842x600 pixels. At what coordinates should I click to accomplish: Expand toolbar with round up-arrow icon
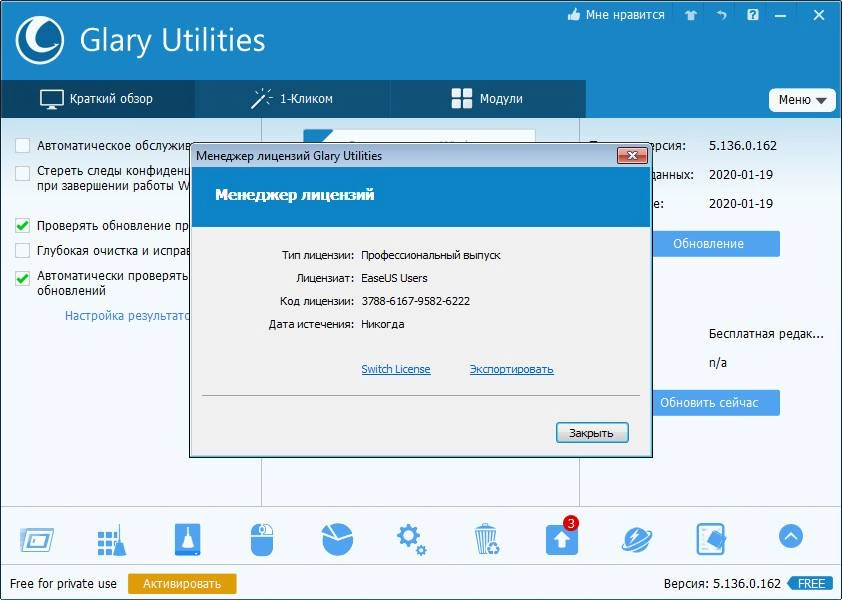click(790, 536)
